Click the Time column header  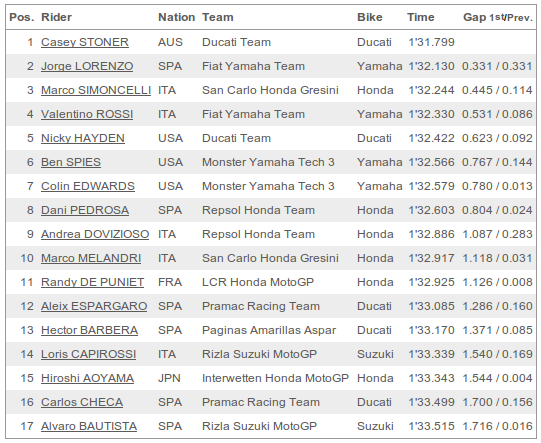pyautogui.click(x=421, y=17)
